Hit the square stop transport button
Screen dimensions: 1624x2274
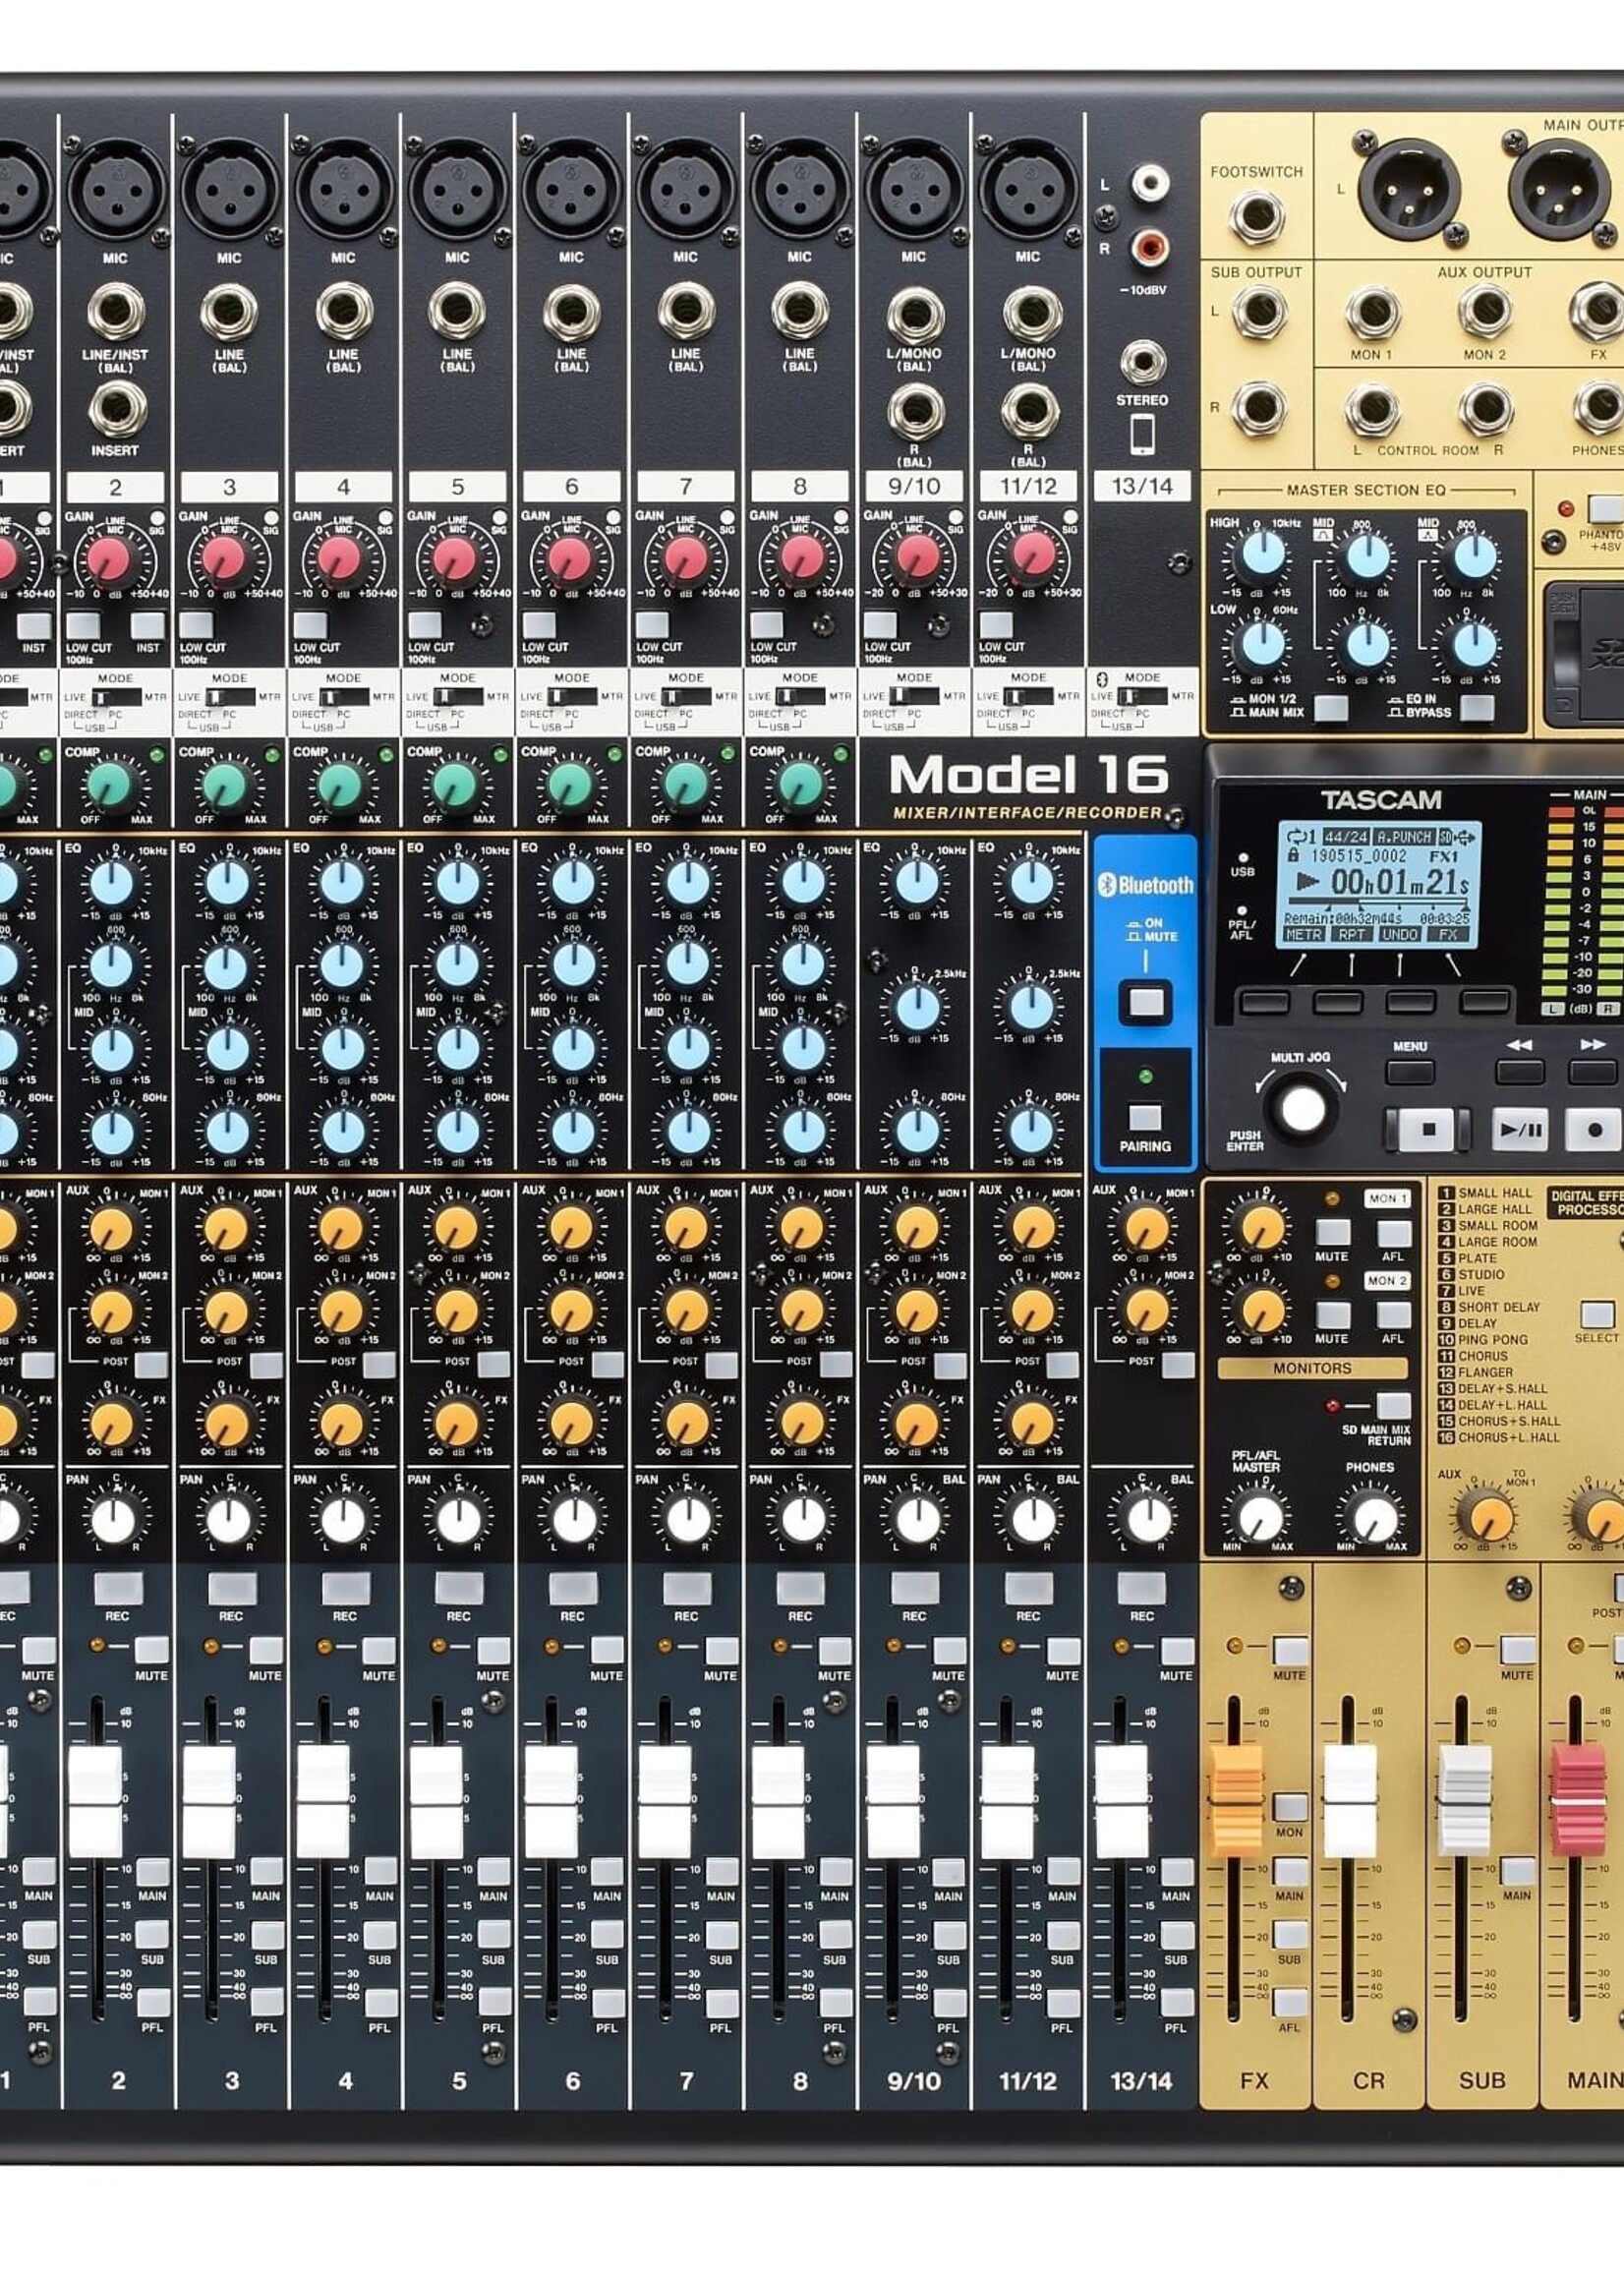[1426, 1130]
